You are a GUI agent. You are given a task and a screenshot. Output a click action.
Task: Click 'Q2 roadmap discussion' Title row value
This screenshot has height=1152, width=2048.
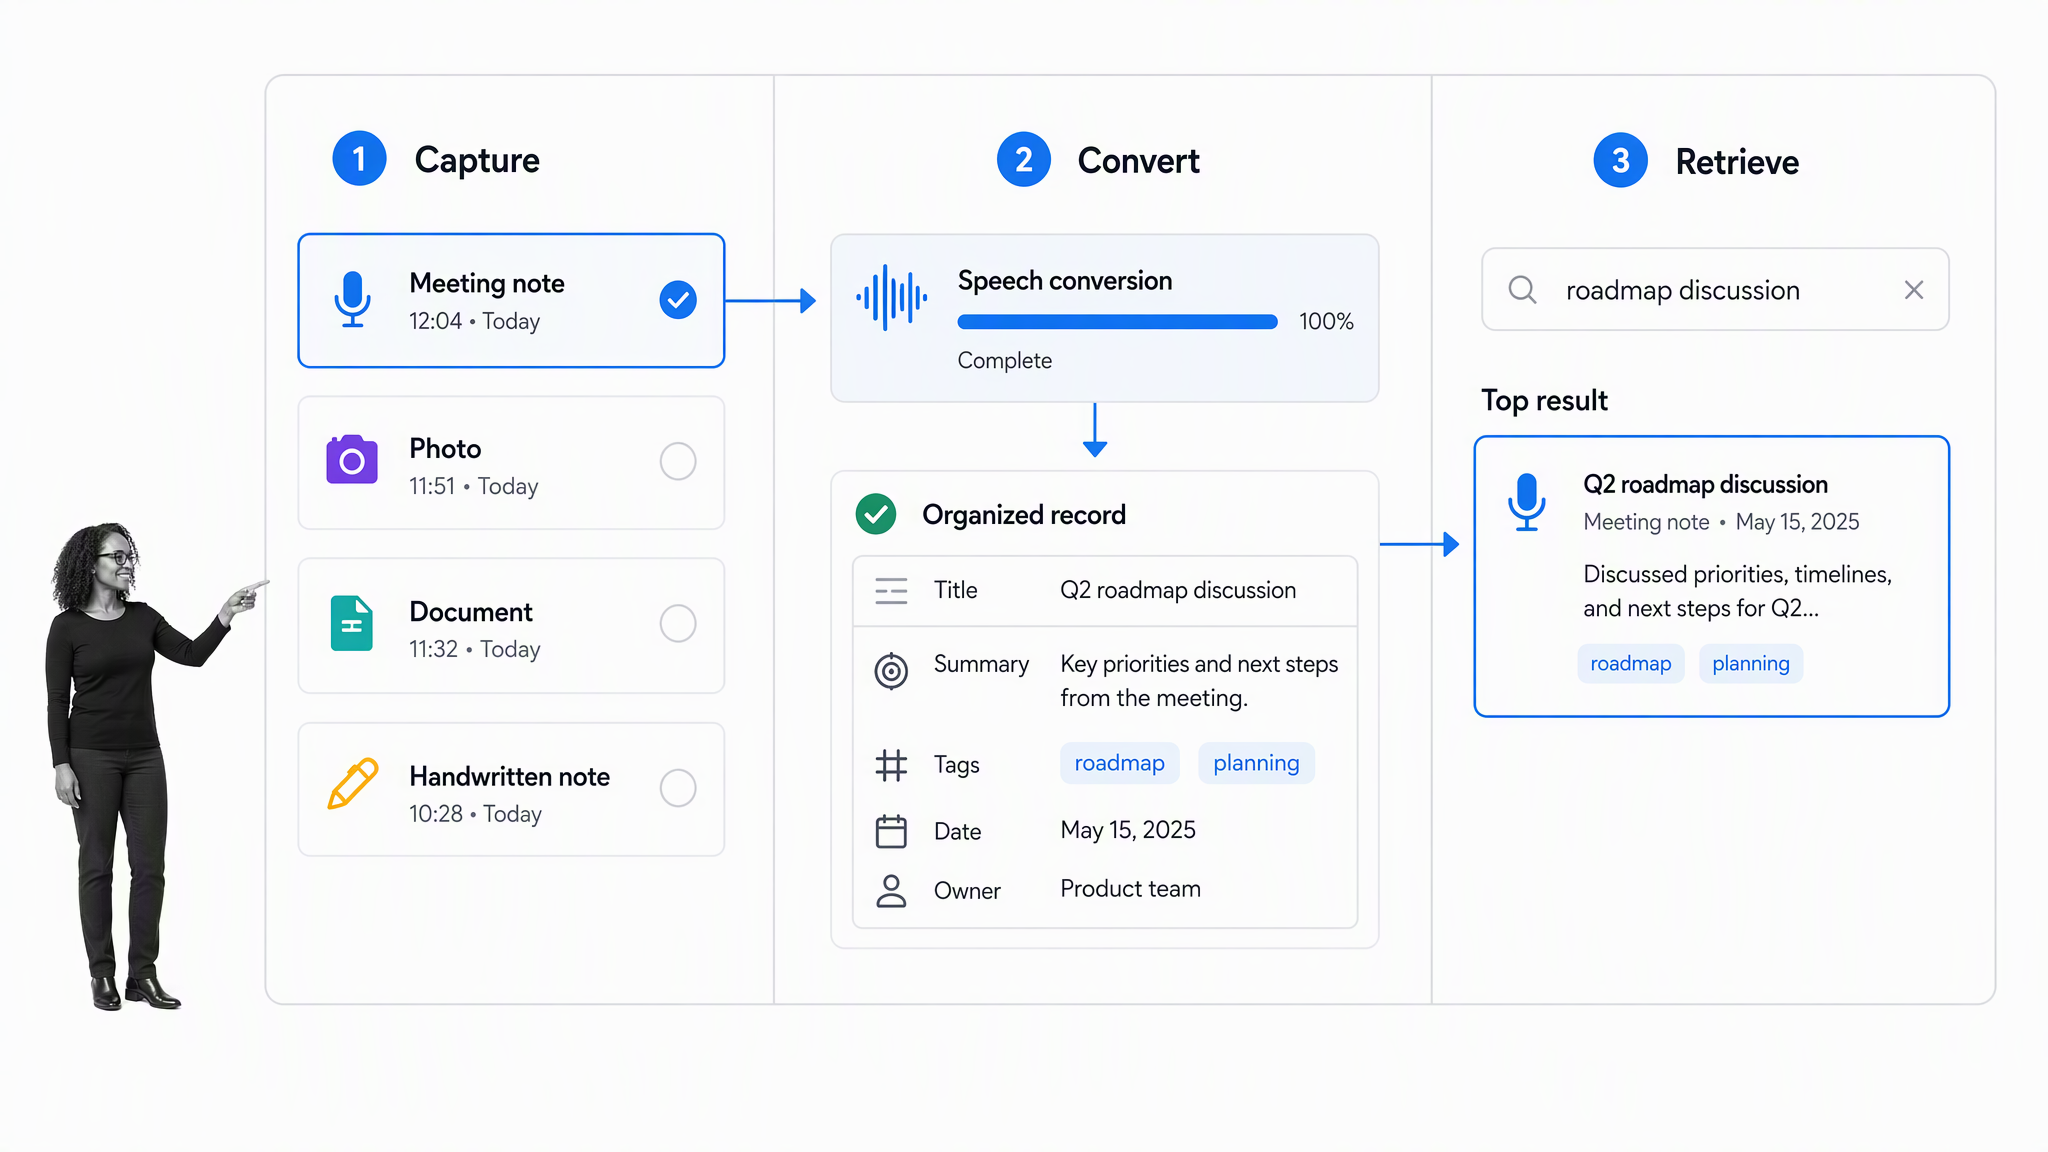(1178, 591)
